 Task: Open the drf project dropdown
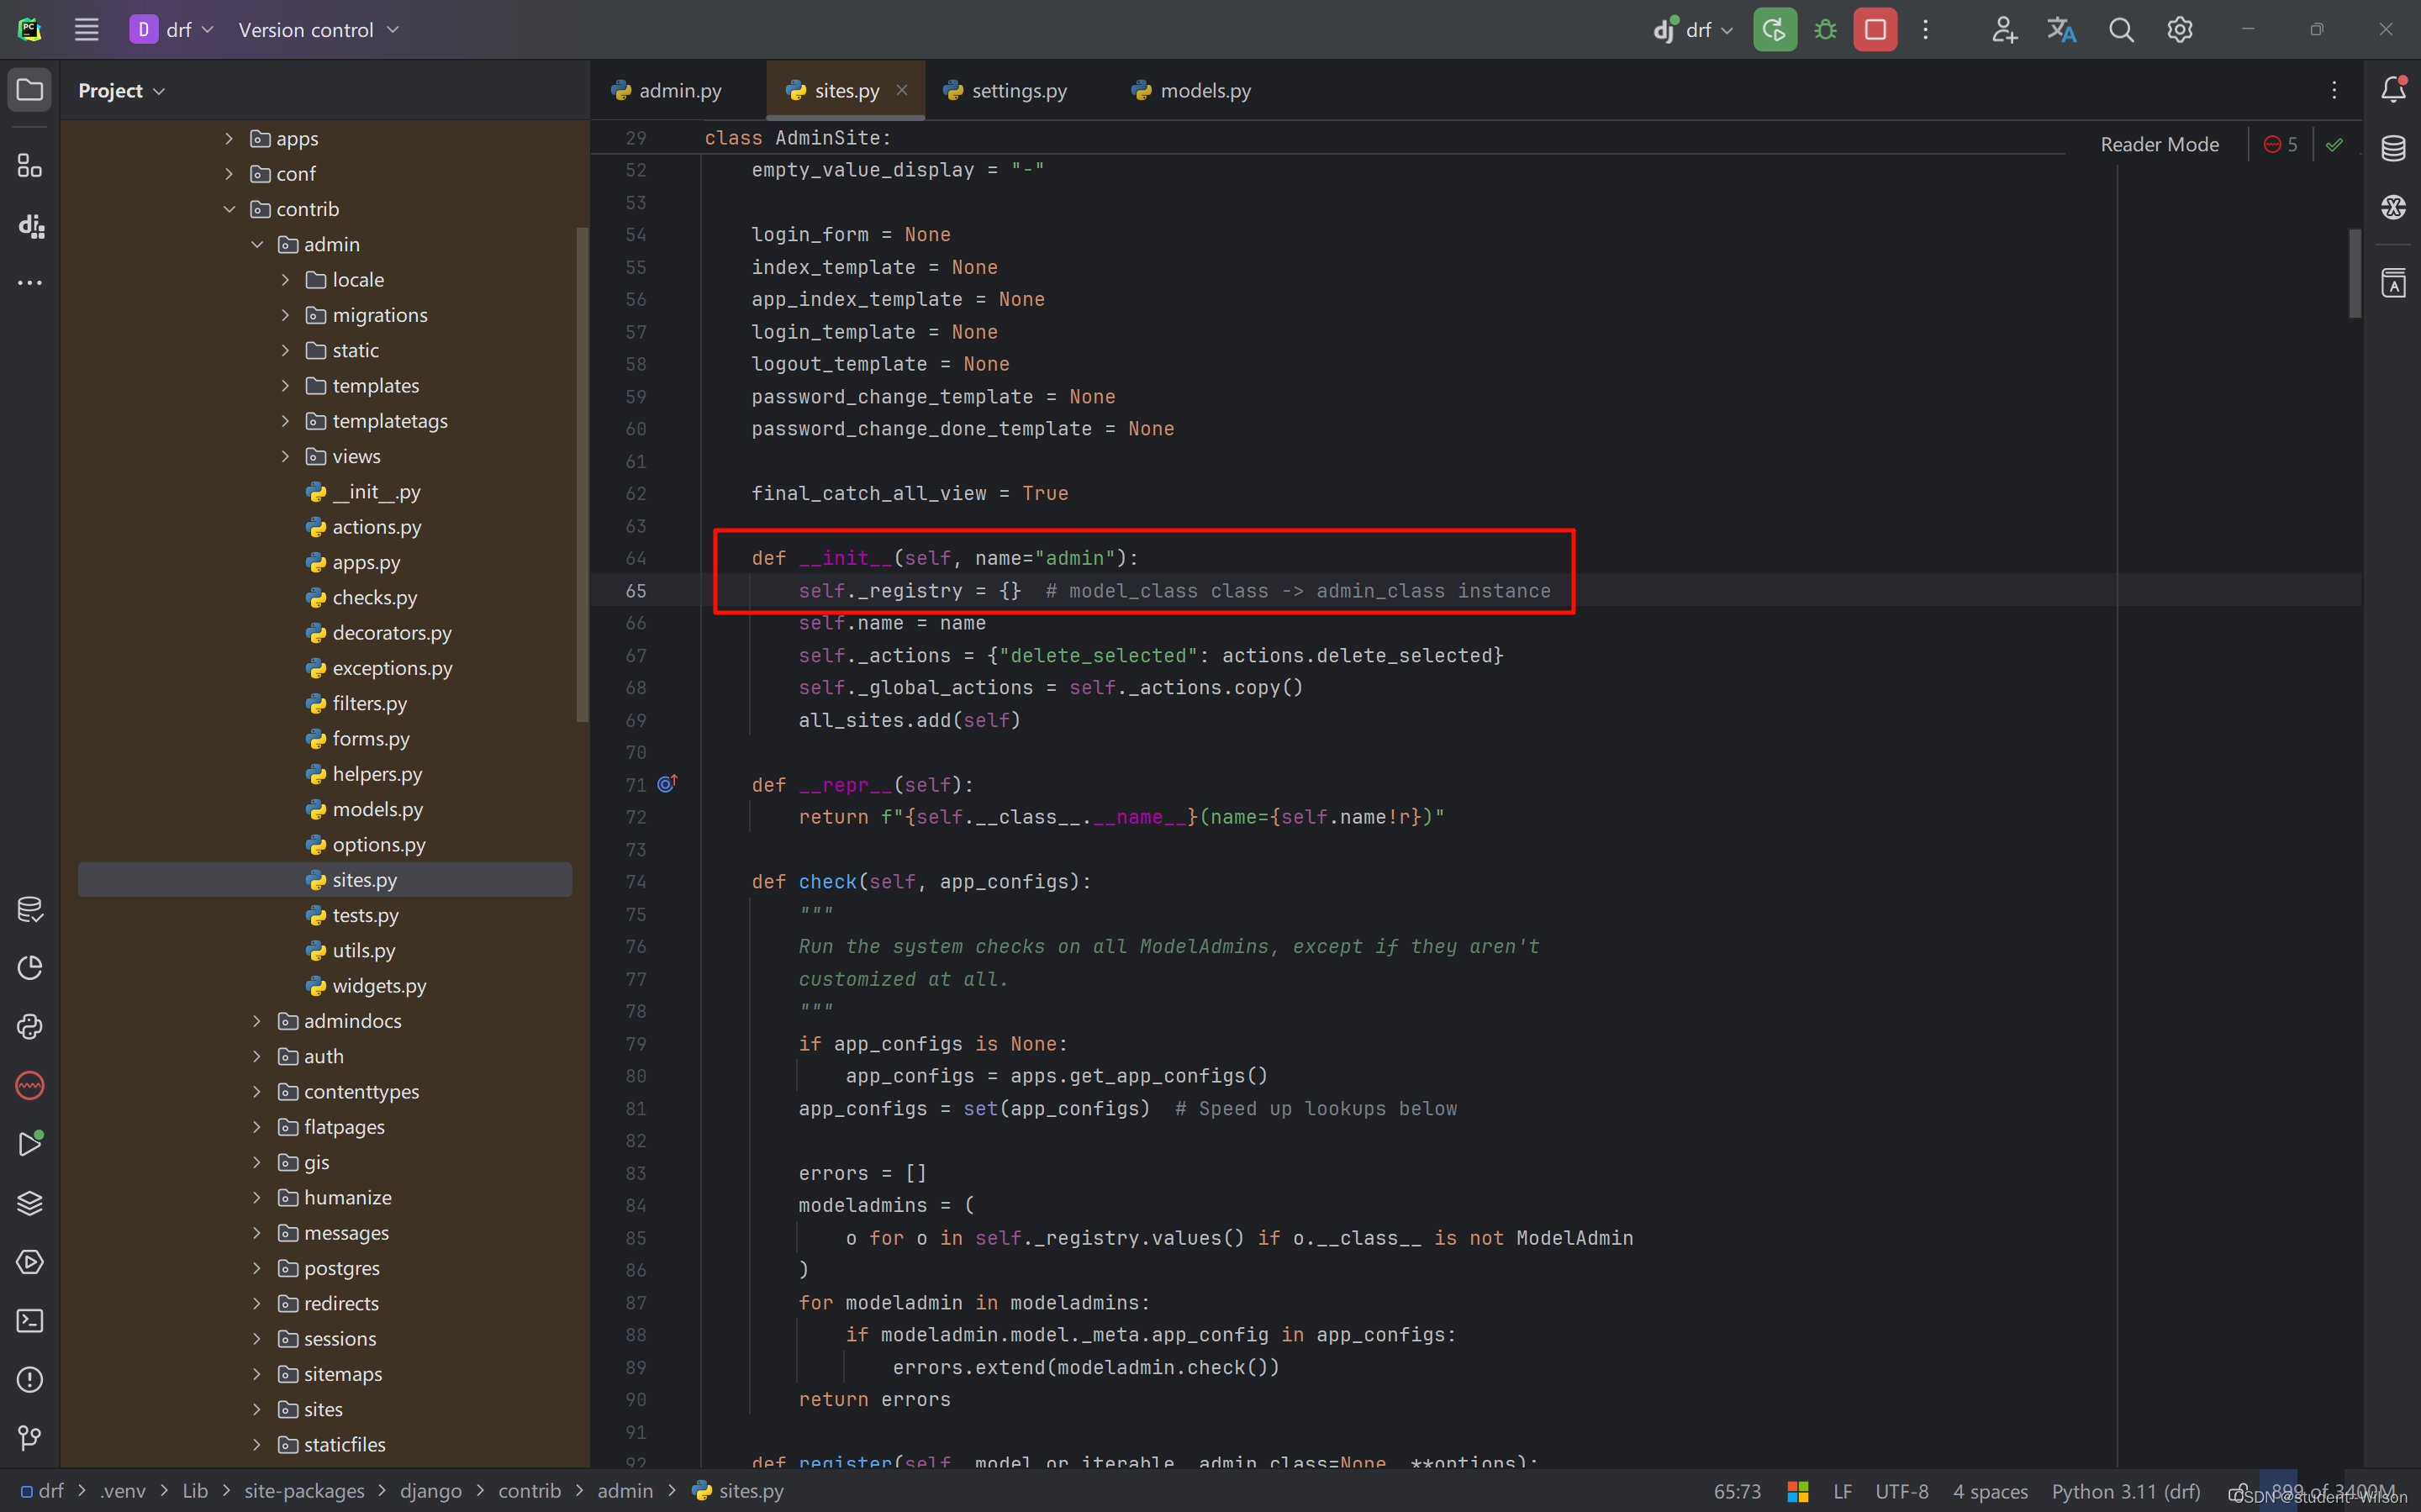click(172, 30)
